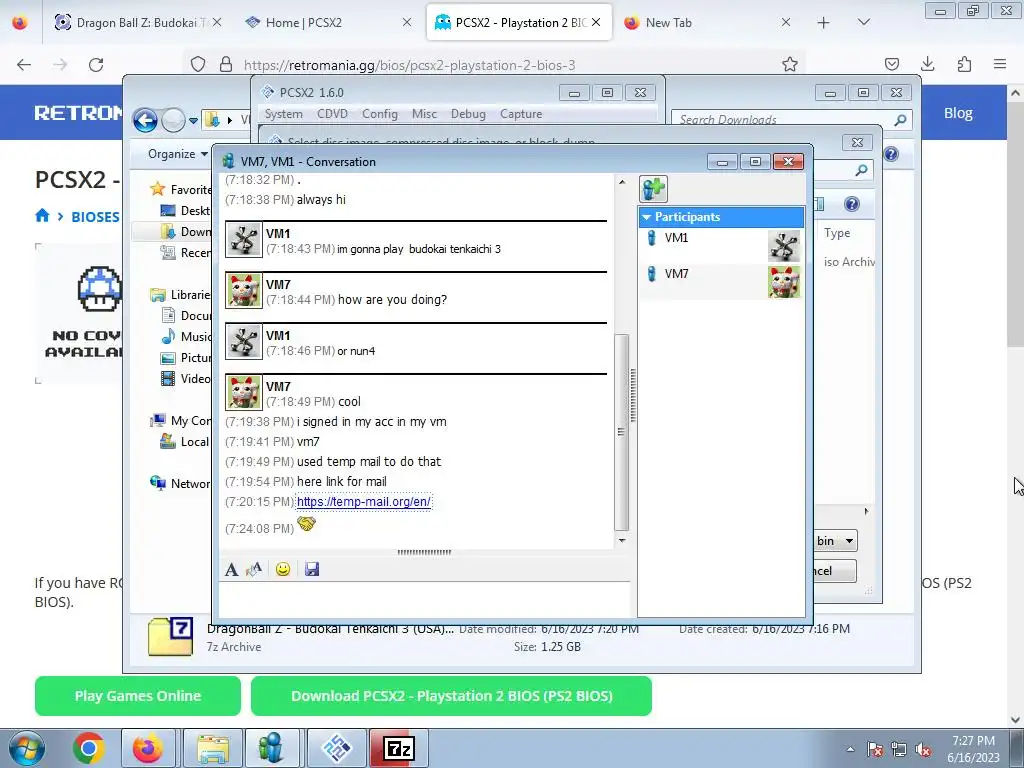The height and width of the screenshot is (768, 1024).
Task: Open Blog link in site header
Action: [958, 113]
